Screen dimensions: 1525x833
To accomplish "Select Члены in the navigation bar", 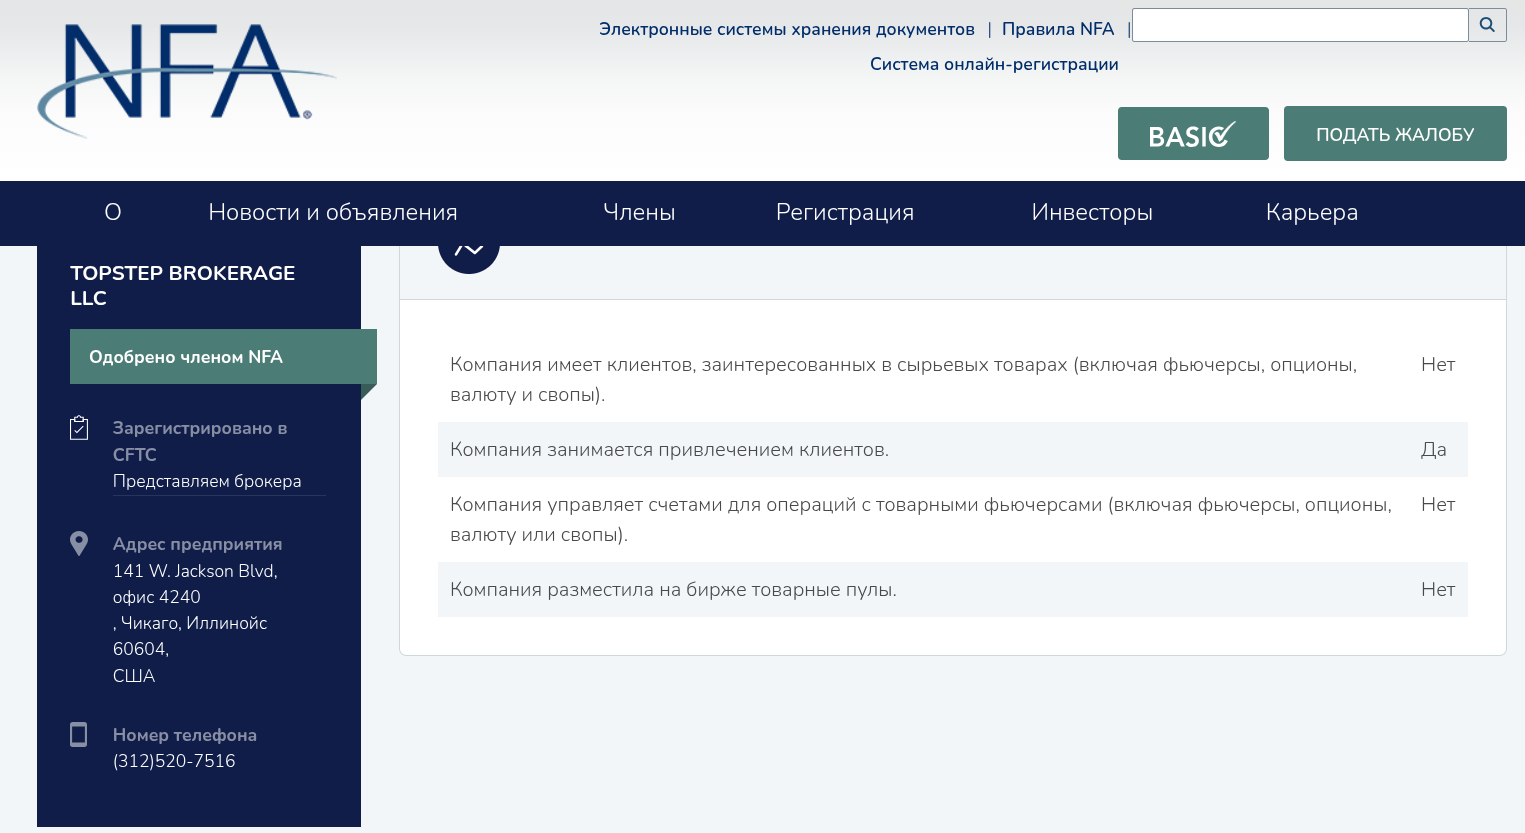I will click(639, 212).
